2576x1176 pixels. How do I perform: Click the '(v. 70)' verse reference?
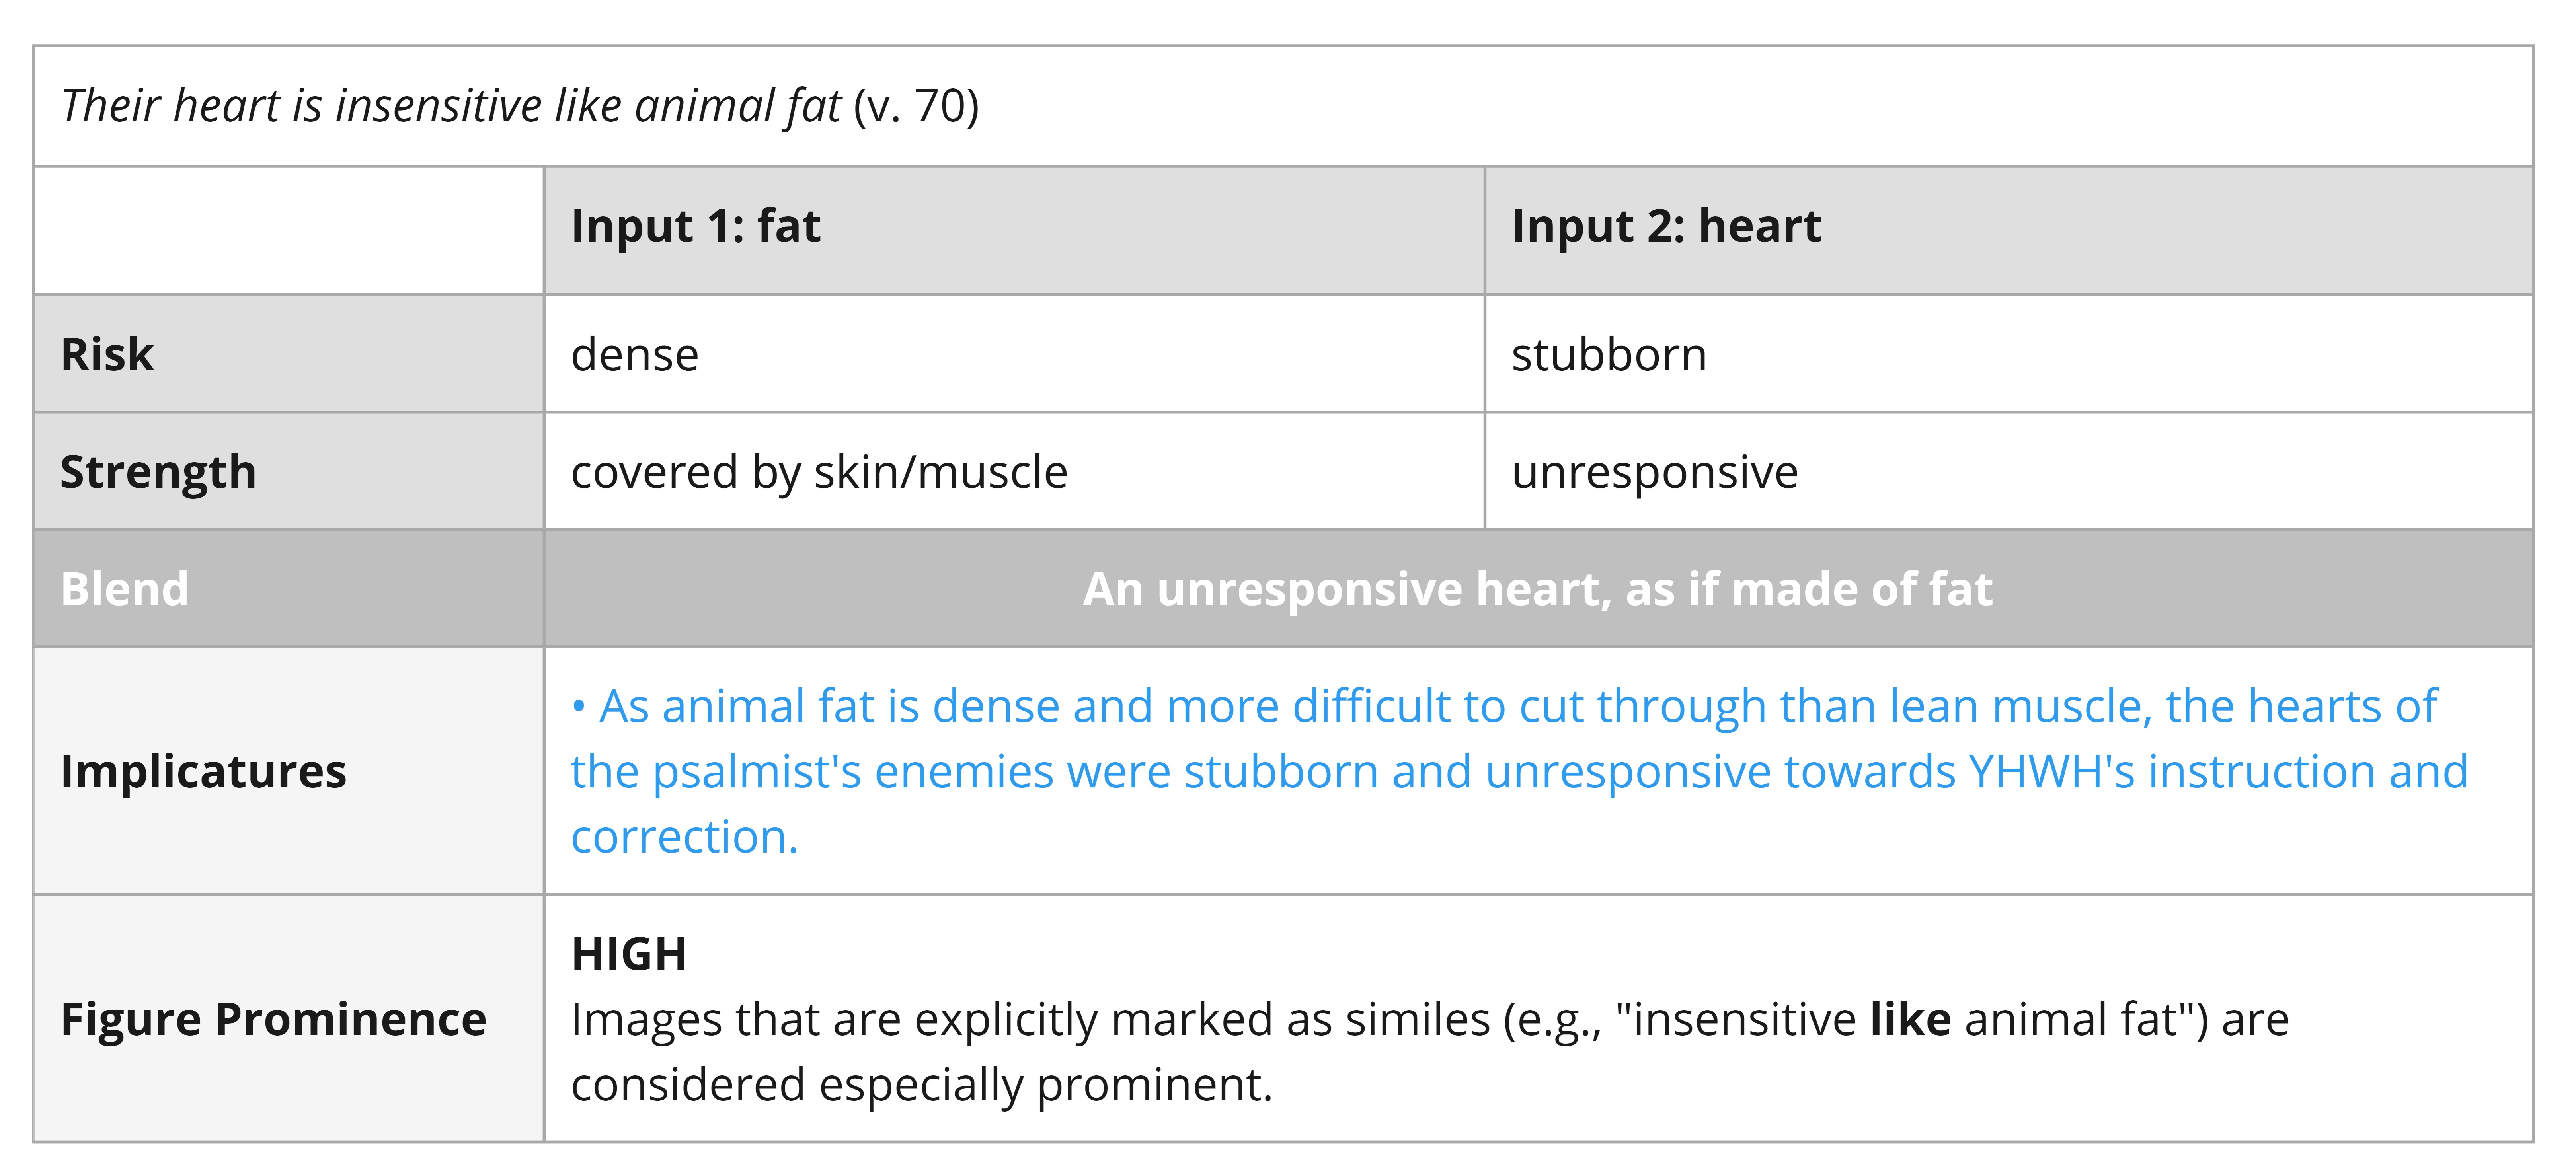tap(916, 106)
